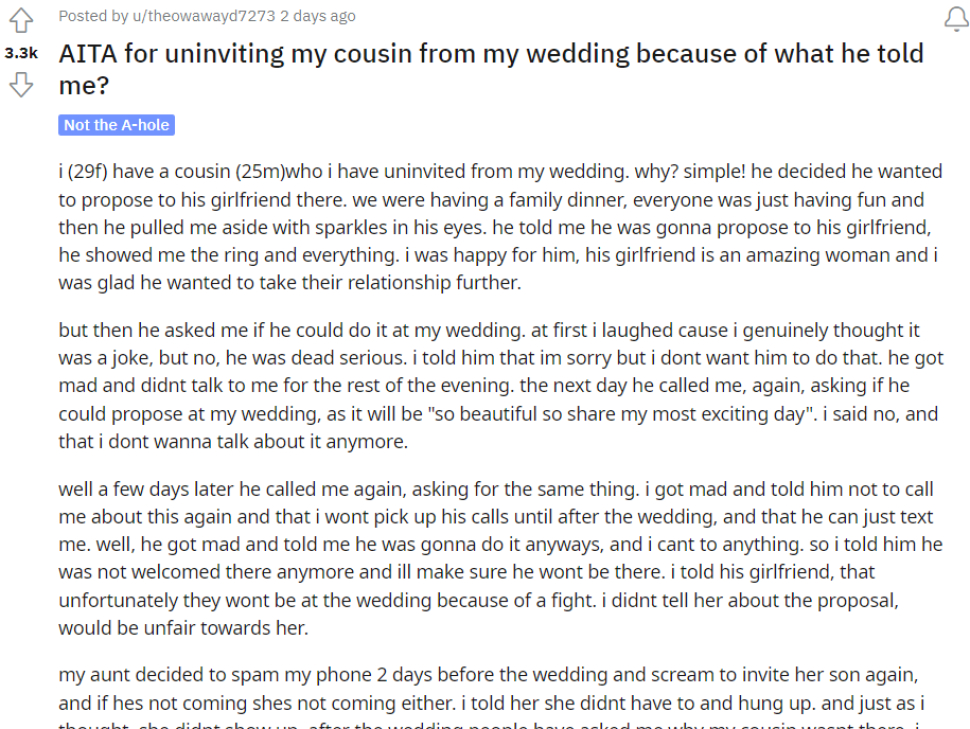Click the paragraph starting 'but then he asked me'

click(501, 386)
